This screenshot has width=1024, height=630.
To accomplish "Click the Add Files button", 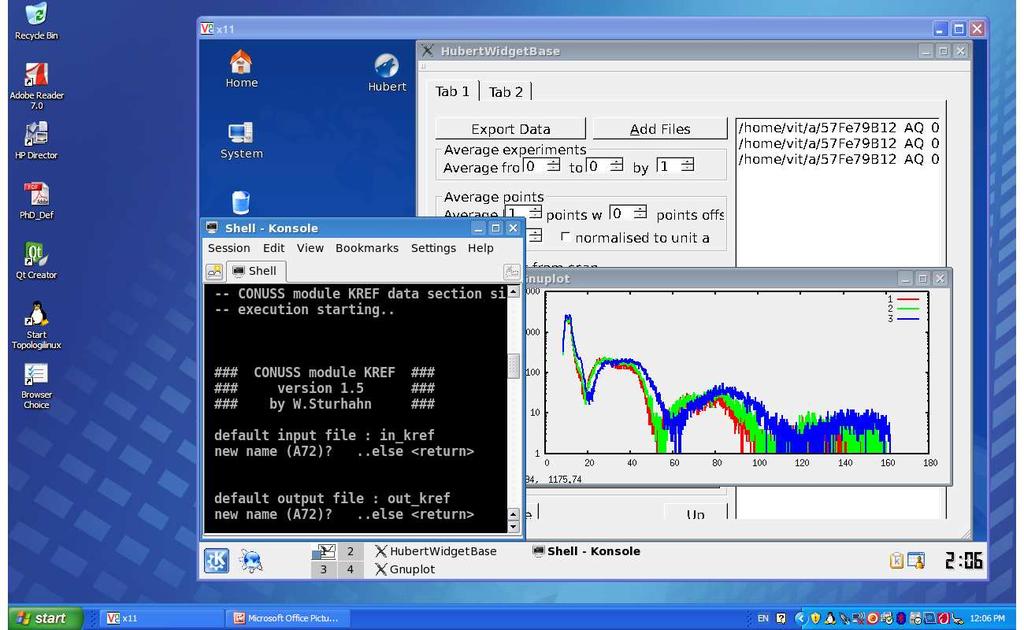I will (x=660, y=129).
